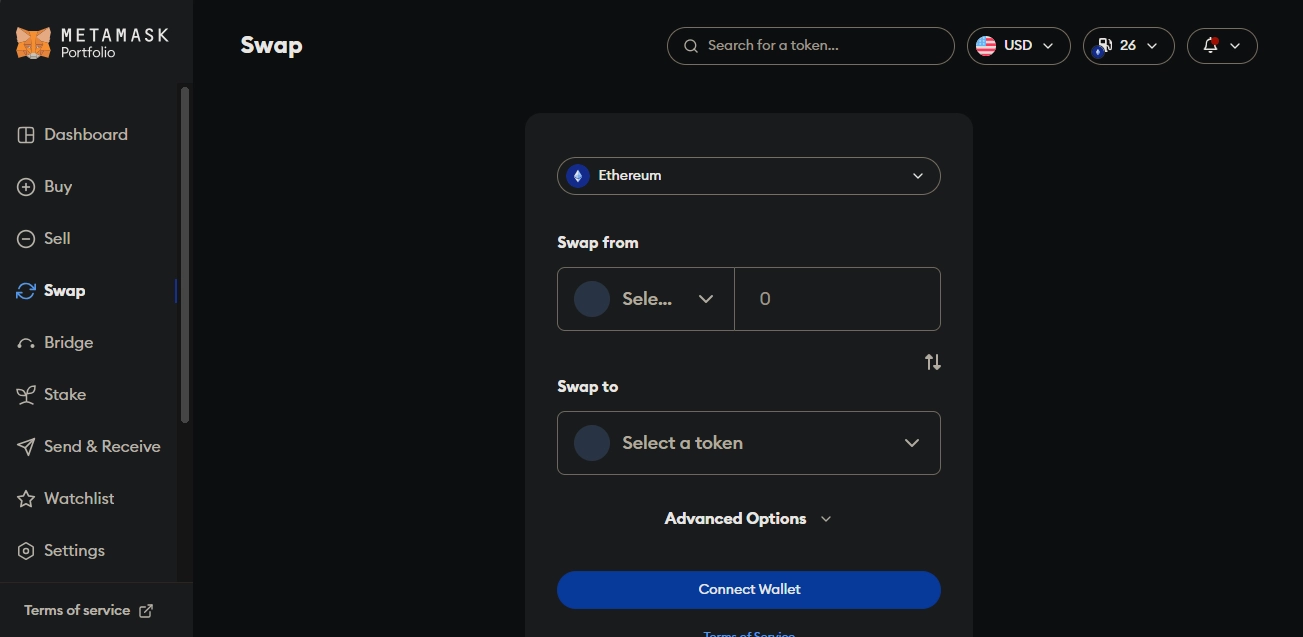
Task: Click the swap direction arrows icon
Action: 933,362
